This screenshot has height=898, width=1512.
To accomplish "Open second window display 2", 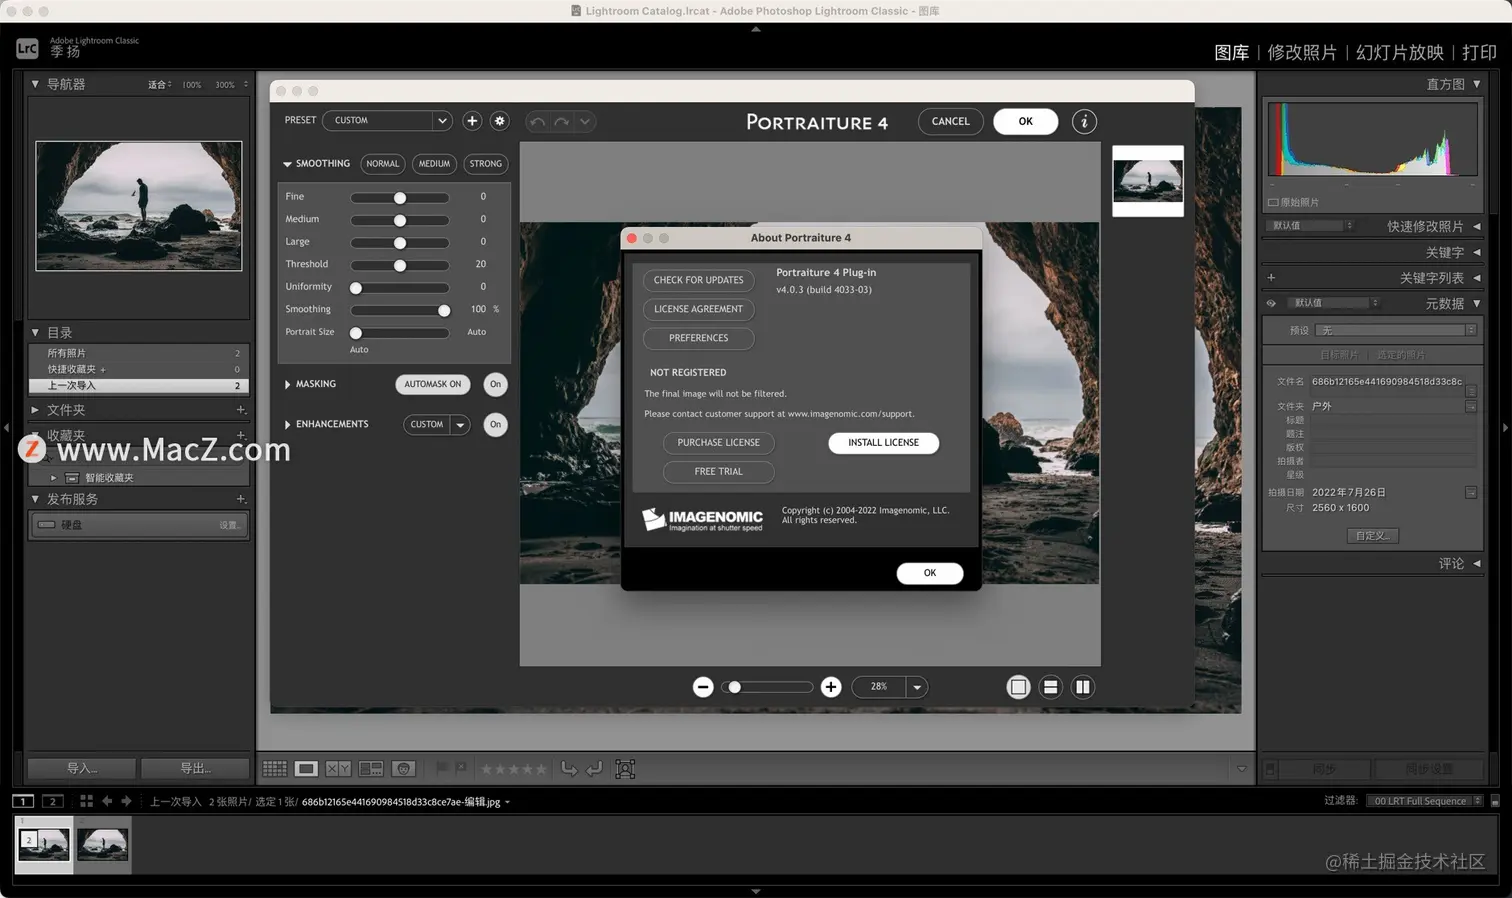I will tap(53, 801).
